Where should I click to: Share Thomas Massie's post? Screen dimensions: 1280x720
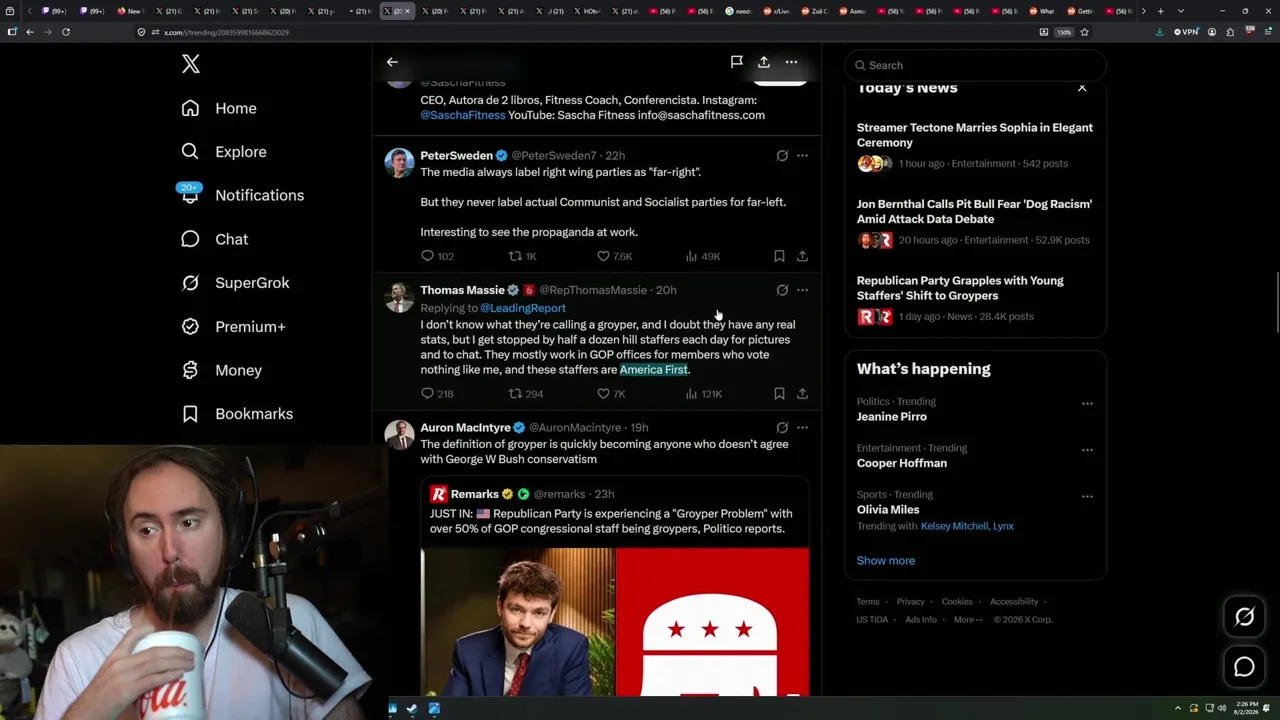tap(802, 394)
